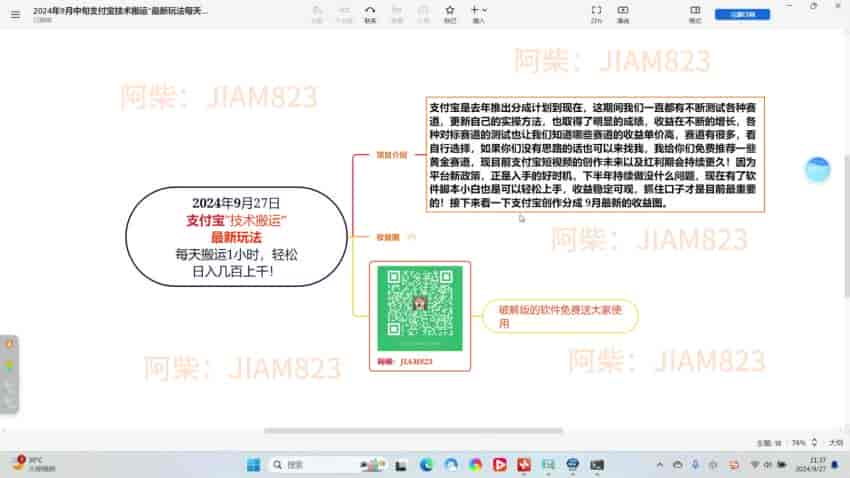The height and width of the screenshot is (478, 850).
Task: Click the Boundary toolbar icon
Action: pyautogui.click(x=423, y=14)
